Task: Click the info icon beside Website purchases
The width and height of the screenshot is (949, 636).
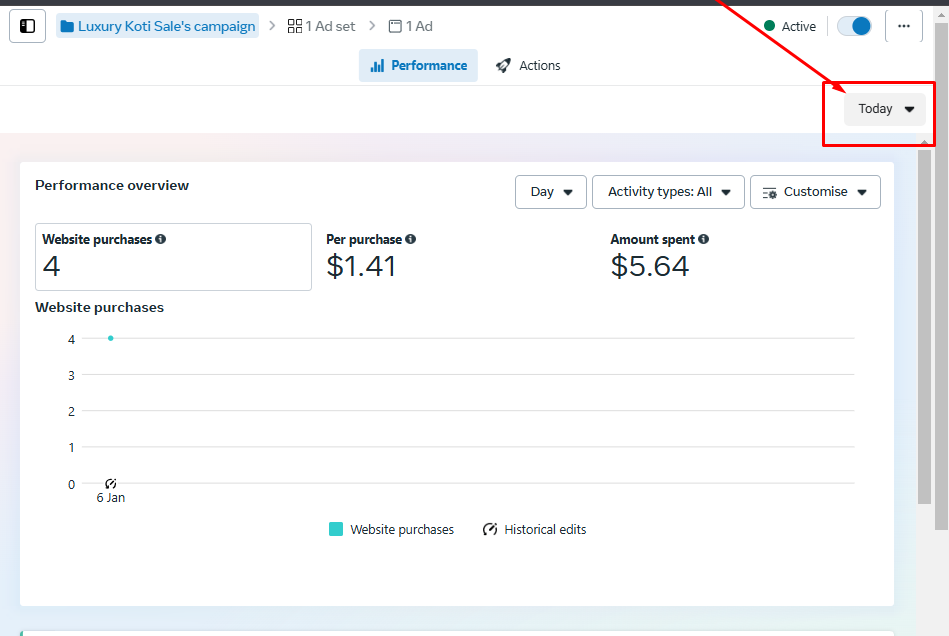Action: [x=161, y=240]
